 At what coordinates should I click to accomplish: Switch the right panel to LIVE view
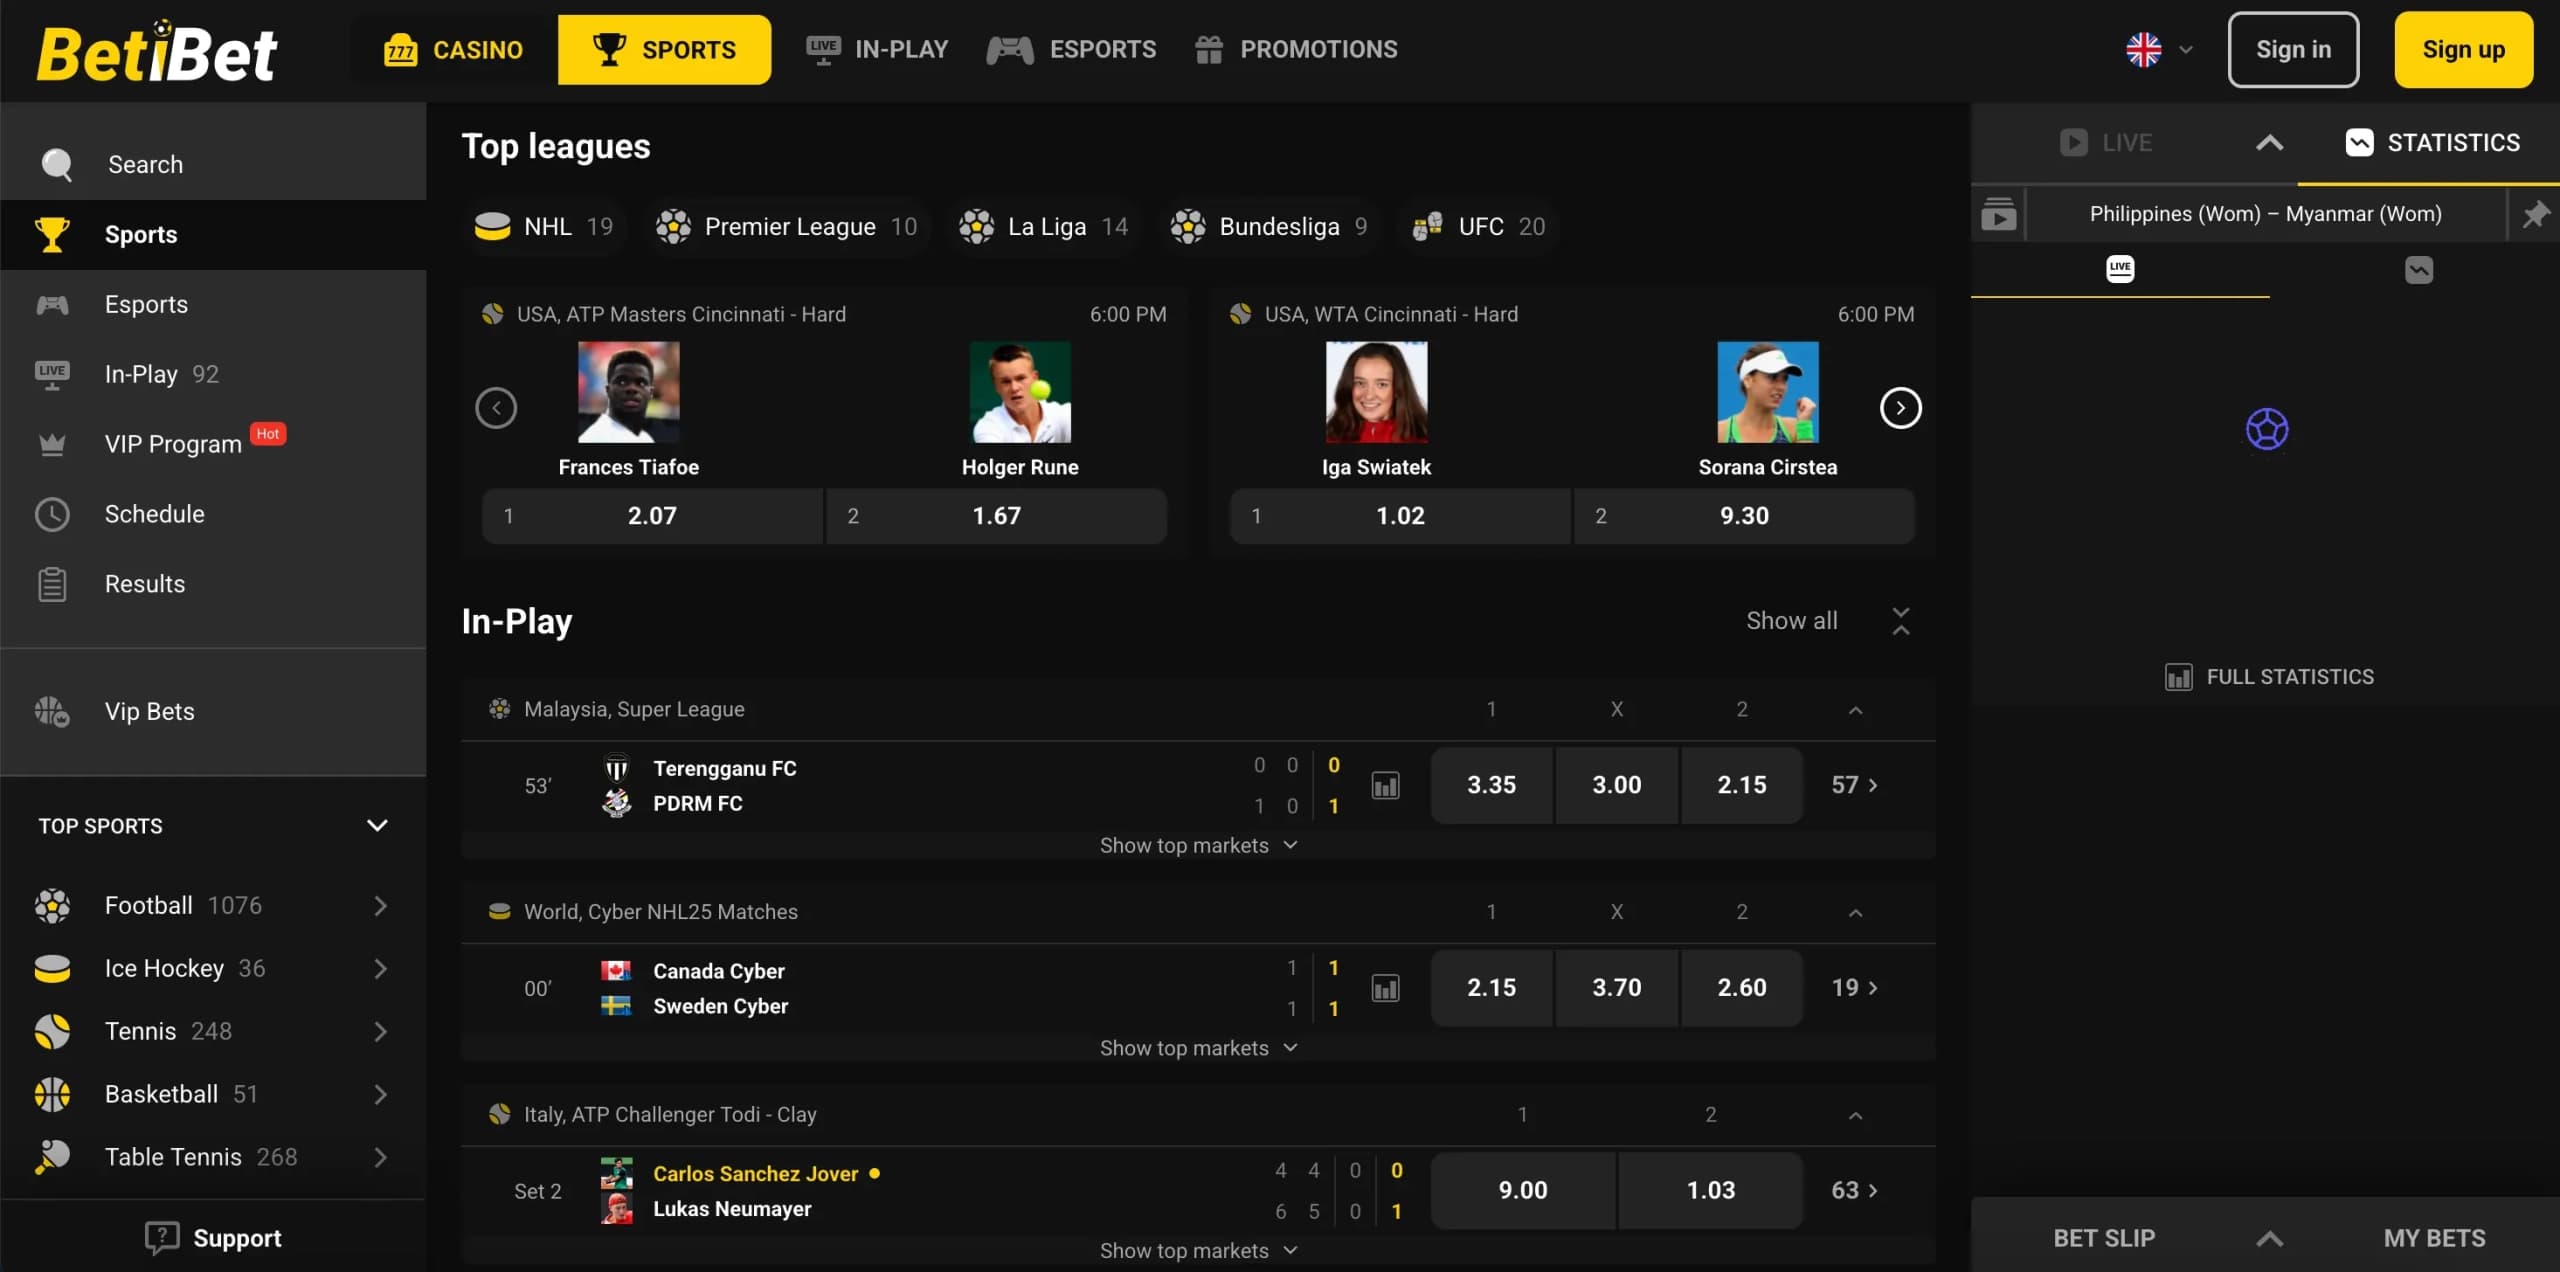2107,142
